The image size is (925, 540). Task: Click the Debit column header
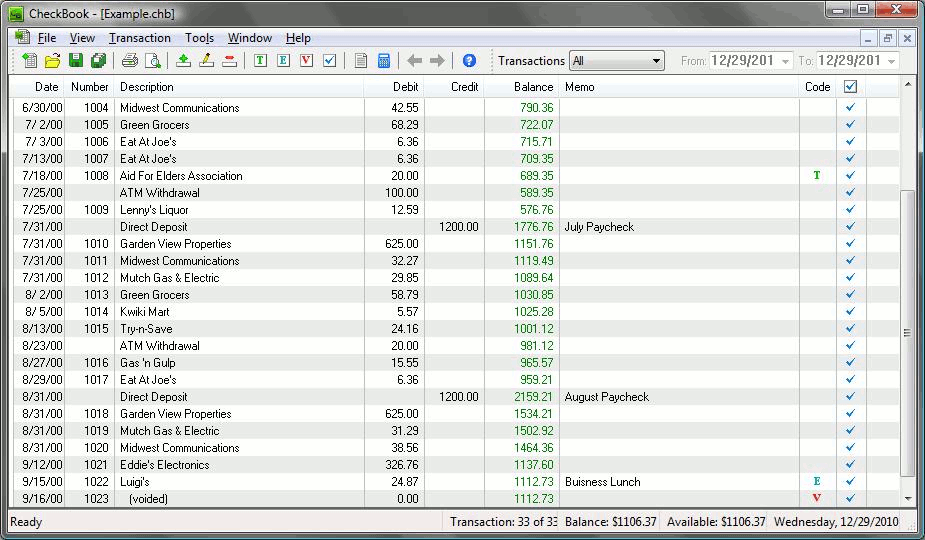click(394, 87)
